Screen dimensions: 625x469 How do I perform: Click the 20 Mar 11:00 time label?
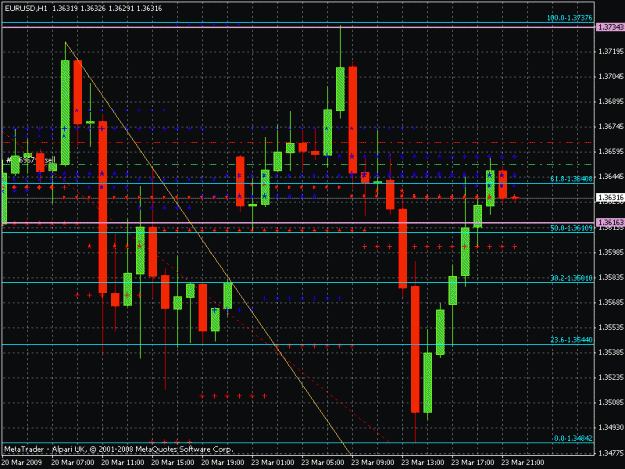tap(123, 462)
